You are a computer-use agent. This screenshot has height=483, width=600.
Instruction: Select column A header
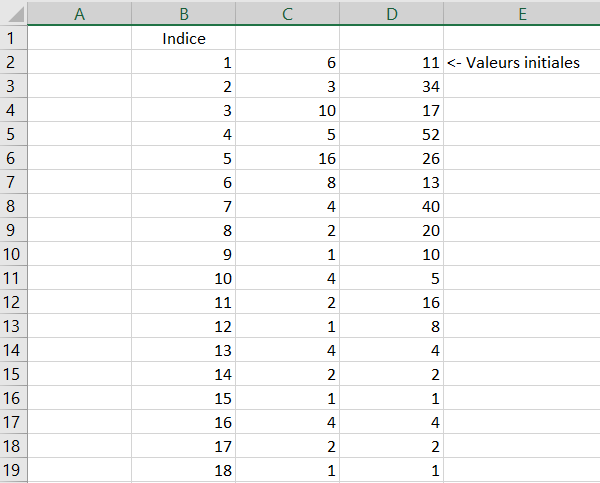pyautogui.click(x=80, y=14)
